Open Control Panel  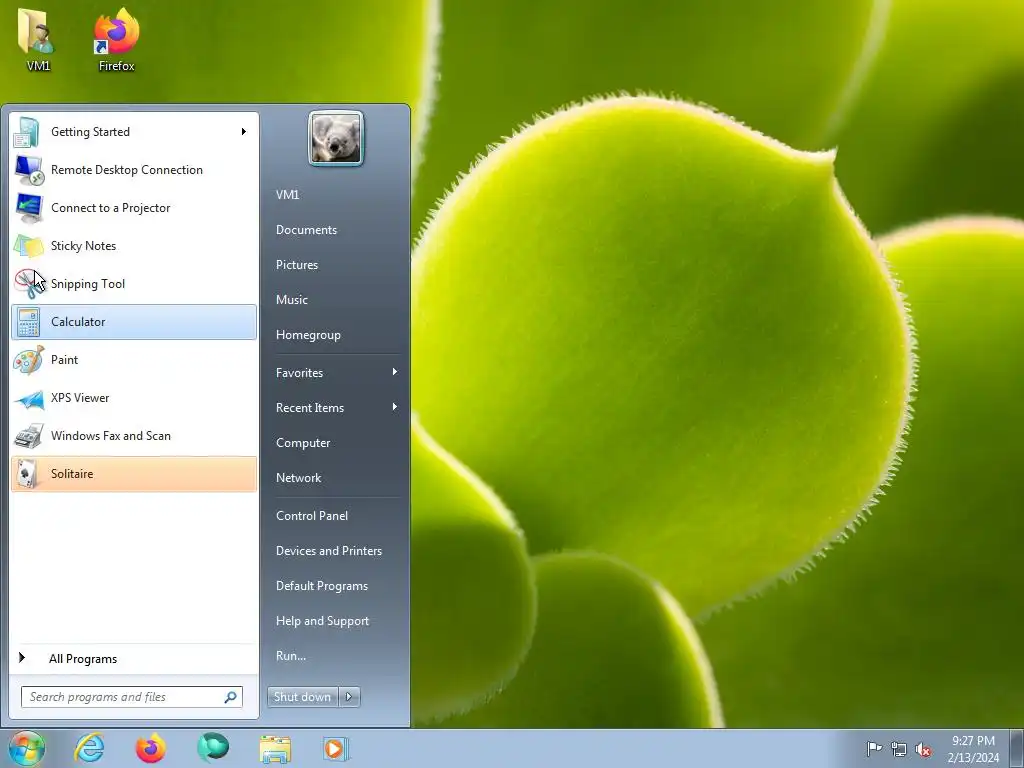click(x=312, y=516)
